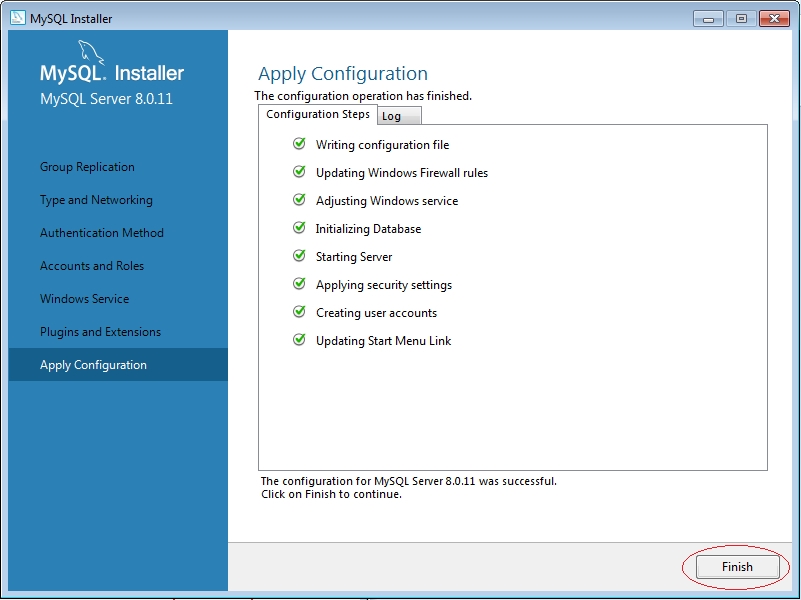This screenshot has height=600, width=801.
Task: Click the Starting Server check icon
Action: coord(299,256)
